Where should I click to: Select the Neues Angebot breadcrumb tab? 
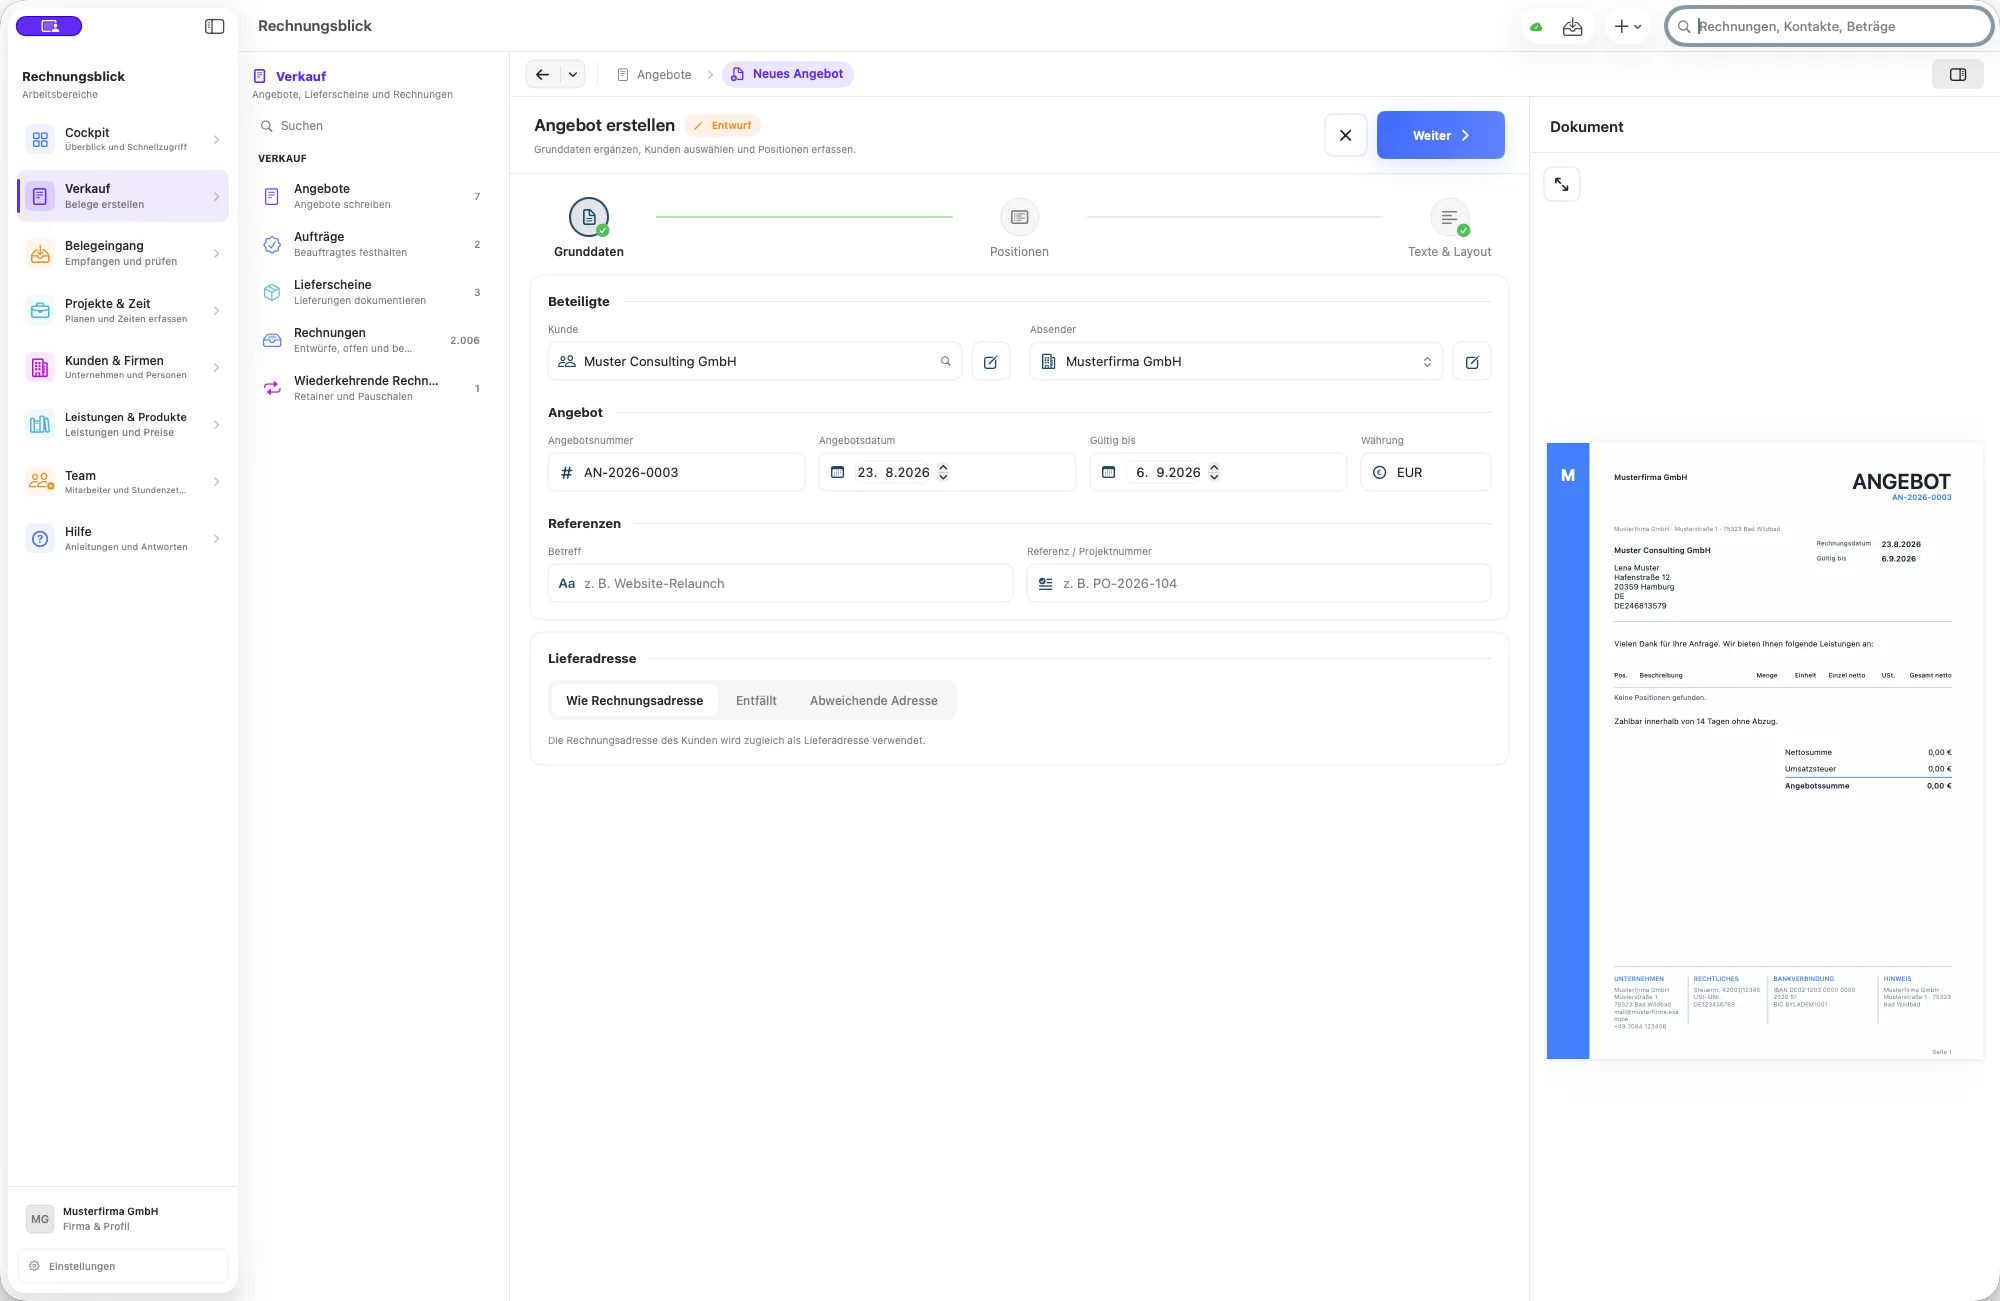coord(788,74)
